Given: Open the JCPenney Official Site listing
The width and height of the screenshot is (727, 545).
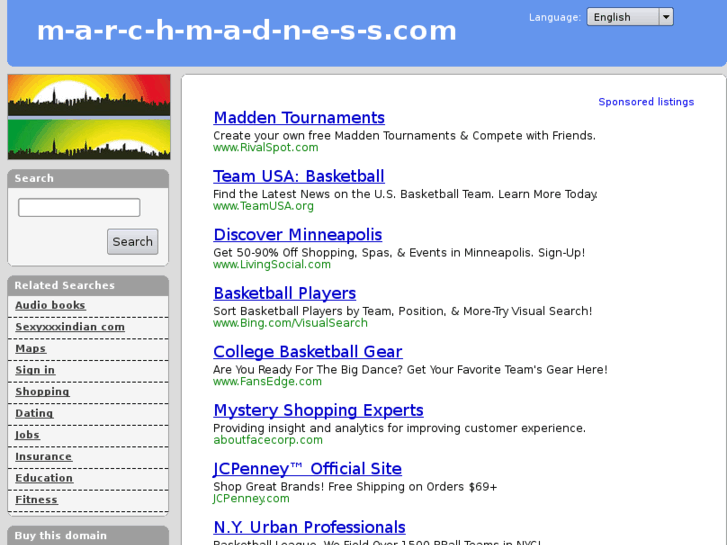Looking at the screenshot, I should coord(307,468).
